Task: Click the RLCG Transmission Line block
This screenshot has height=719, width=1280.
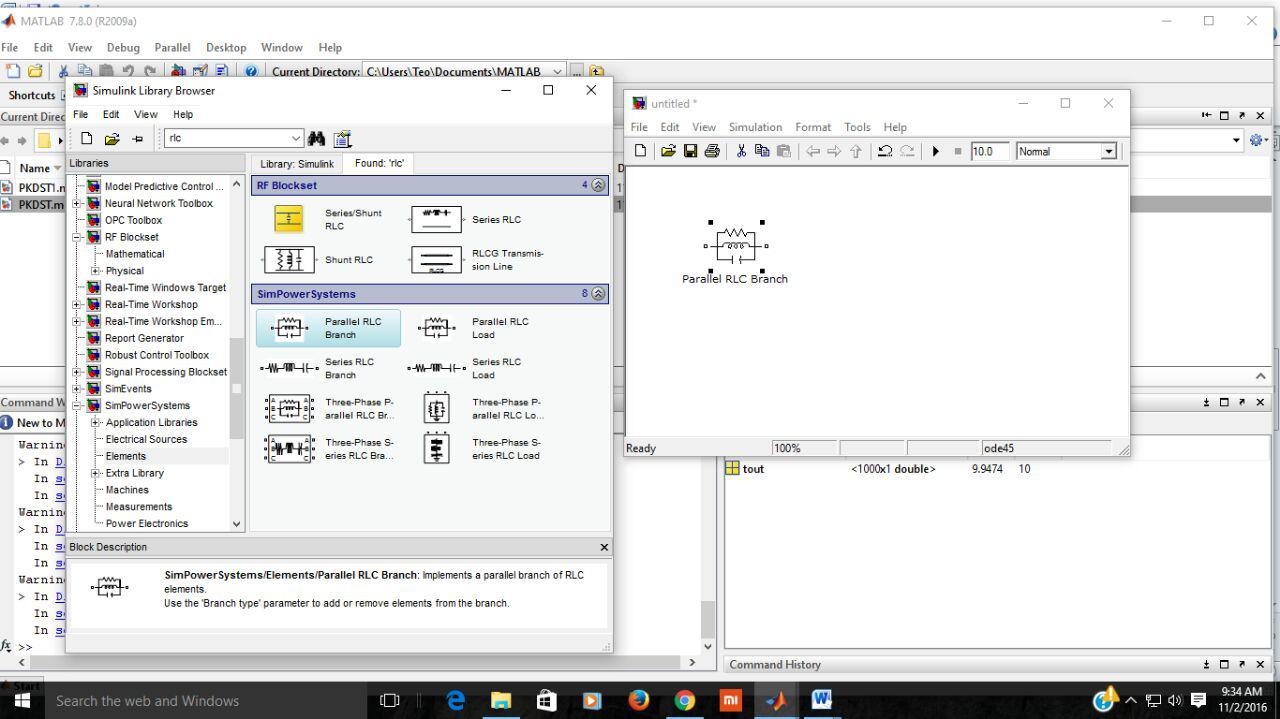Action: (436, 259)
